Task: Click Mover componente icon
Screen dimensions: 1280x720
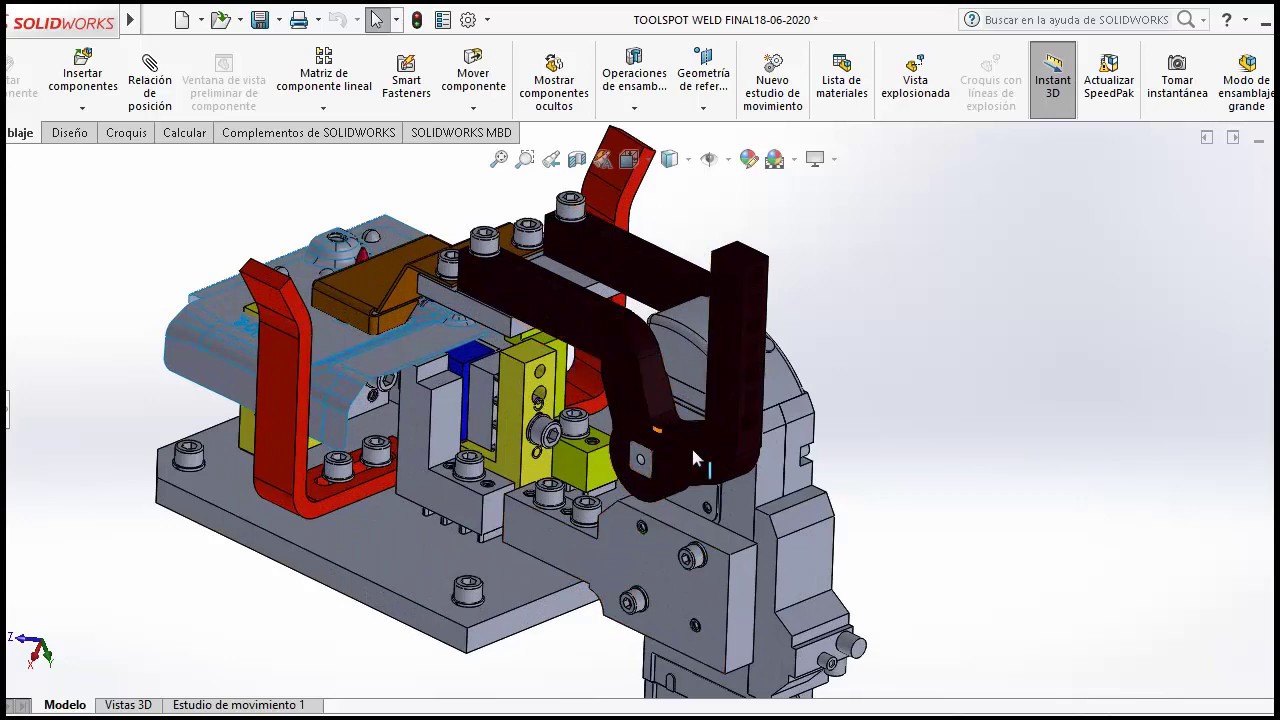Action: tap(473, 57)
